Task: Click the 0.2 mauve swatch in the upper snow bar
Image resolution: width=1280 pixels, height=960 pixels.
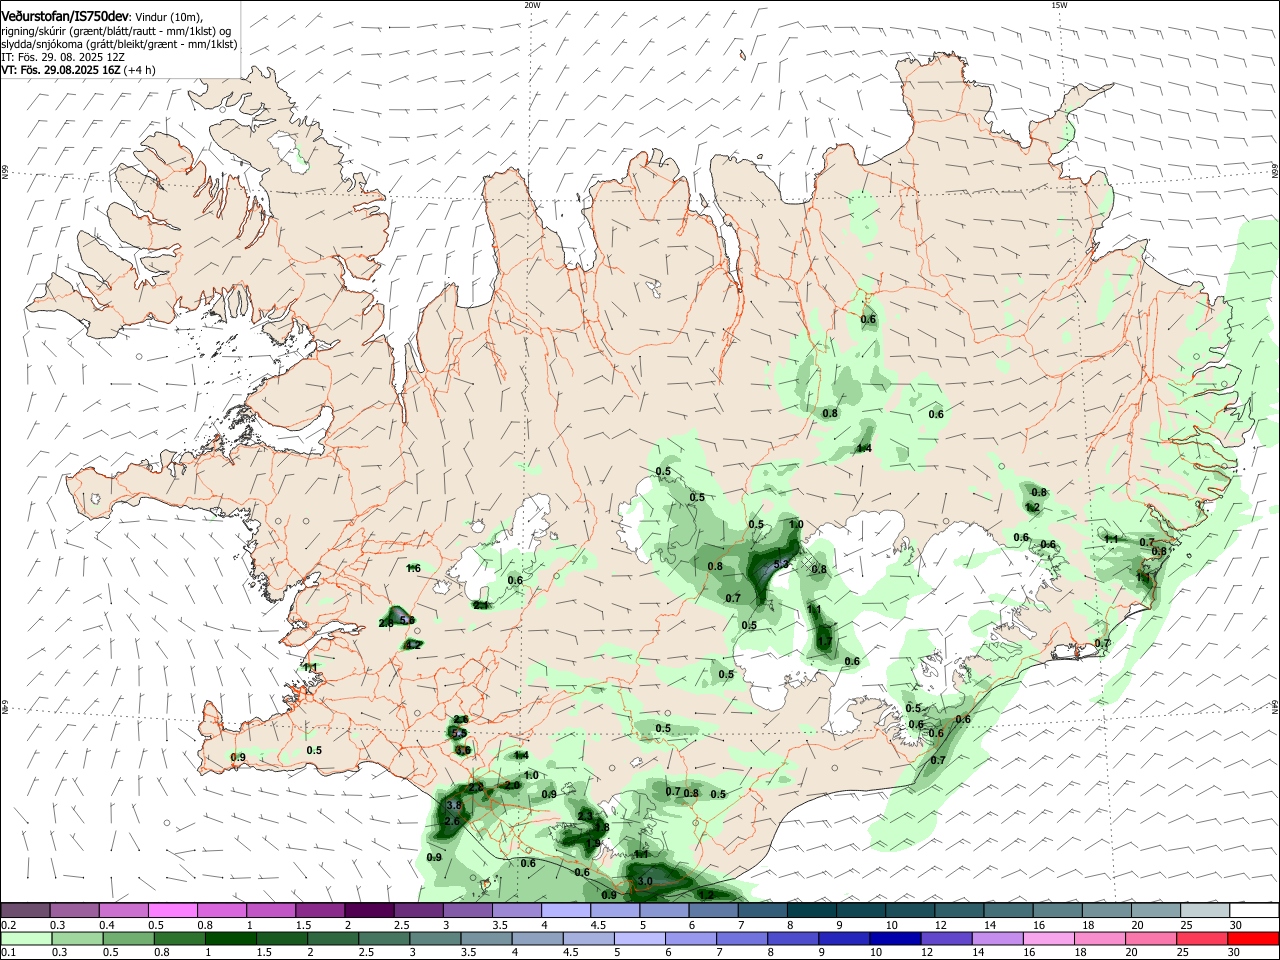Action: point(25,910)
